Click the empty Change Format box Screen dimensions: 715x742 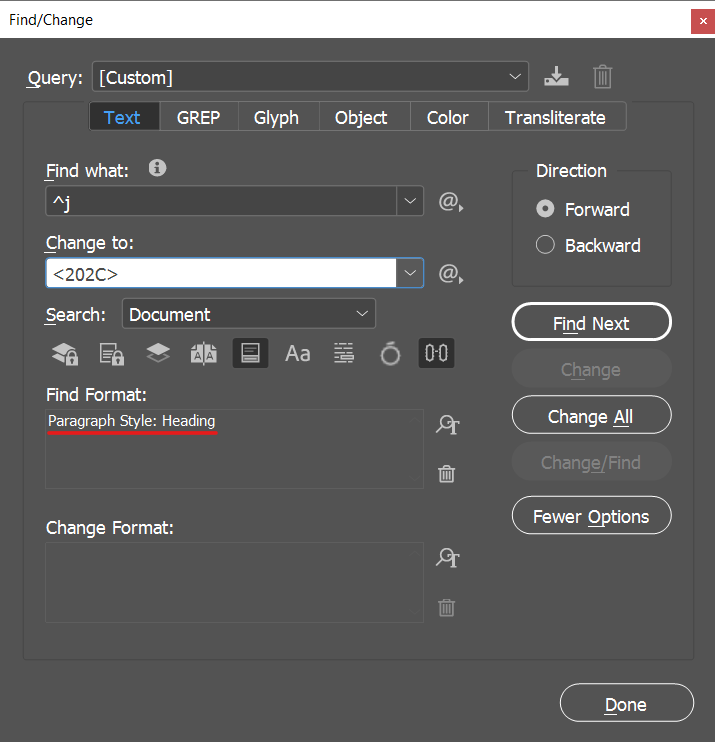coord(234,582)
